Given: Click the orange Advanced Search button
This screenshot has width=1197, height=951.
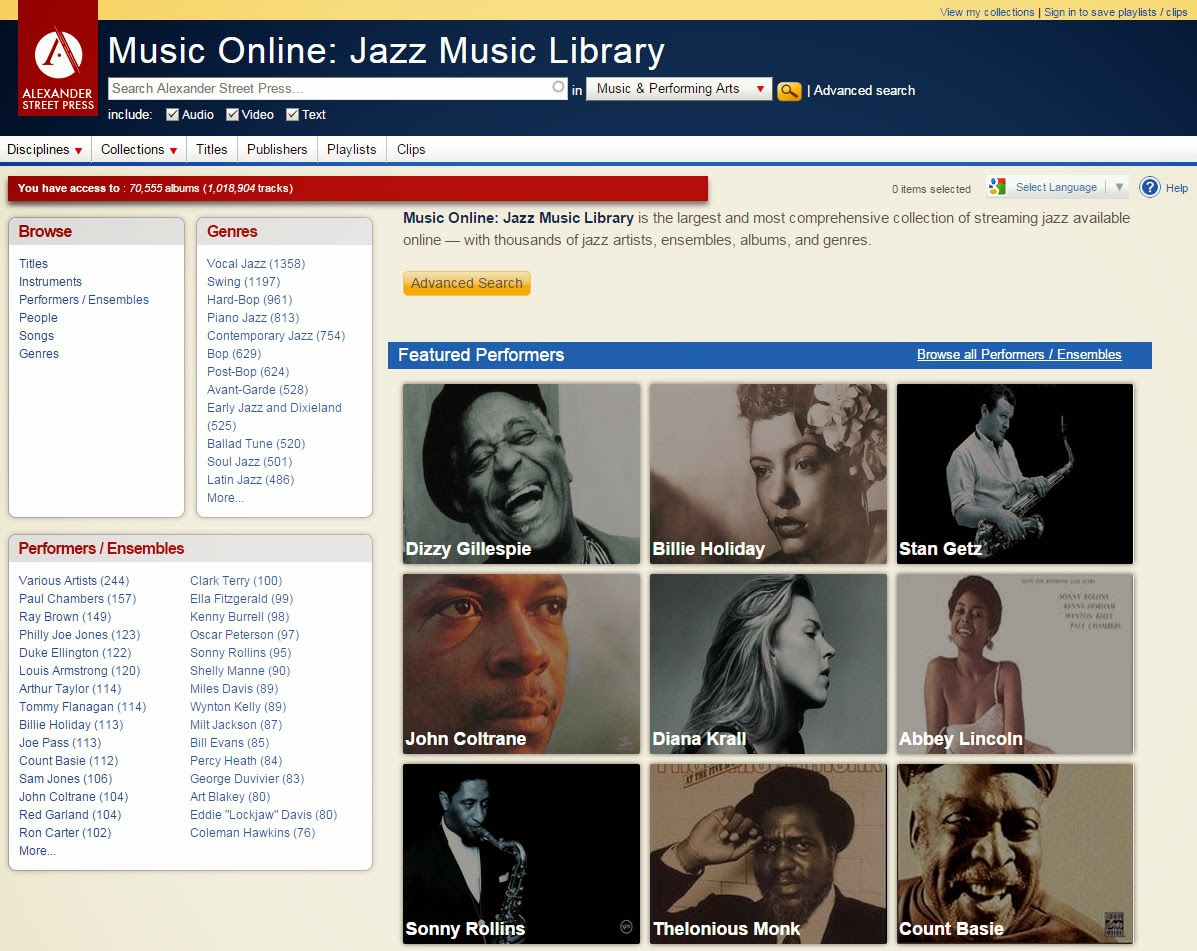Looking at the screenshot, I should coord(466,283).
